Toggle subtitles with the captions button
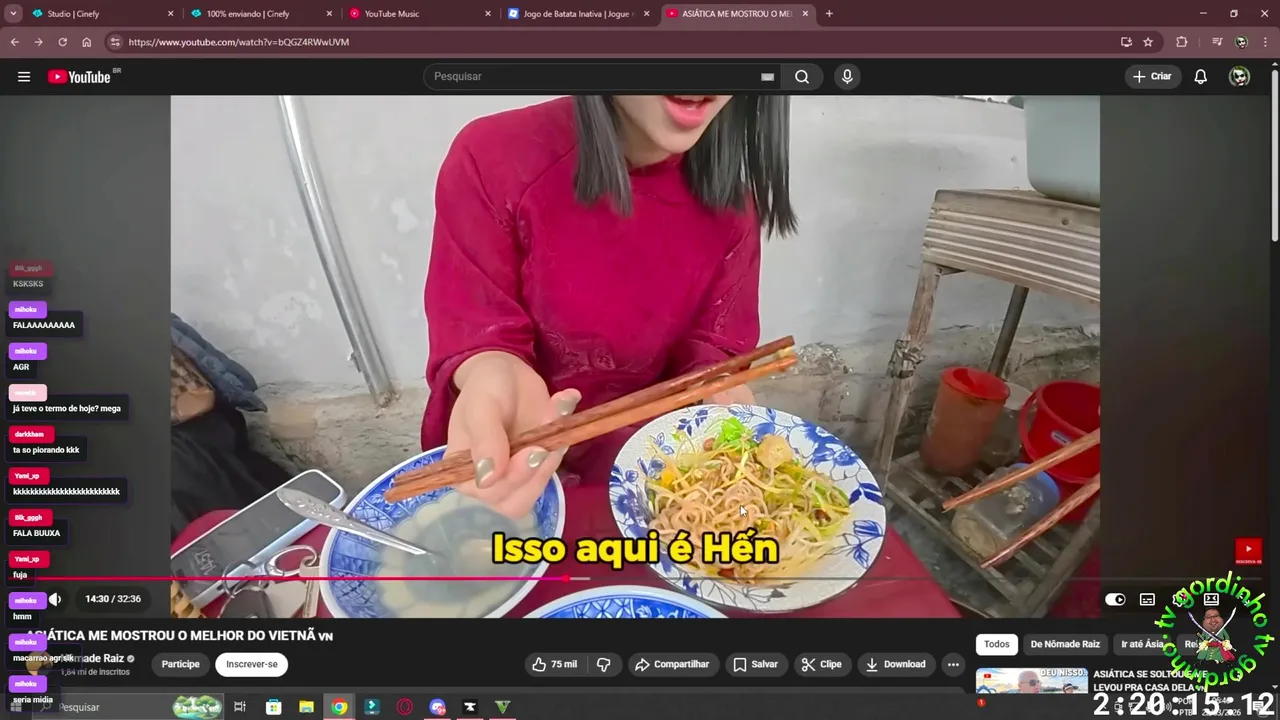The image size is (1280, 720). point(1147,599)
